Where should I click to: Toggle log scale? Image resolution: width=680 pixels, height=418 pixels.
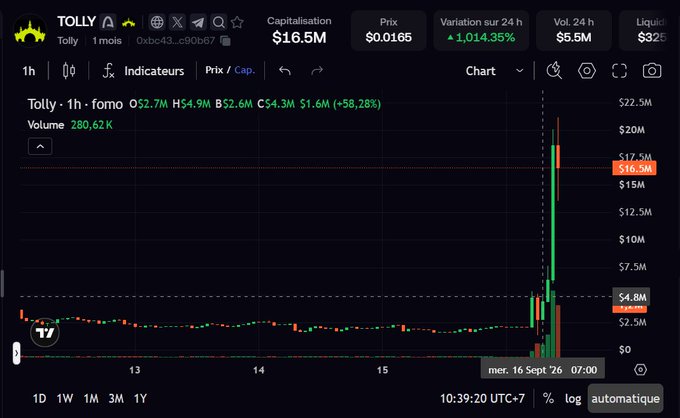(x=572, y=398)
